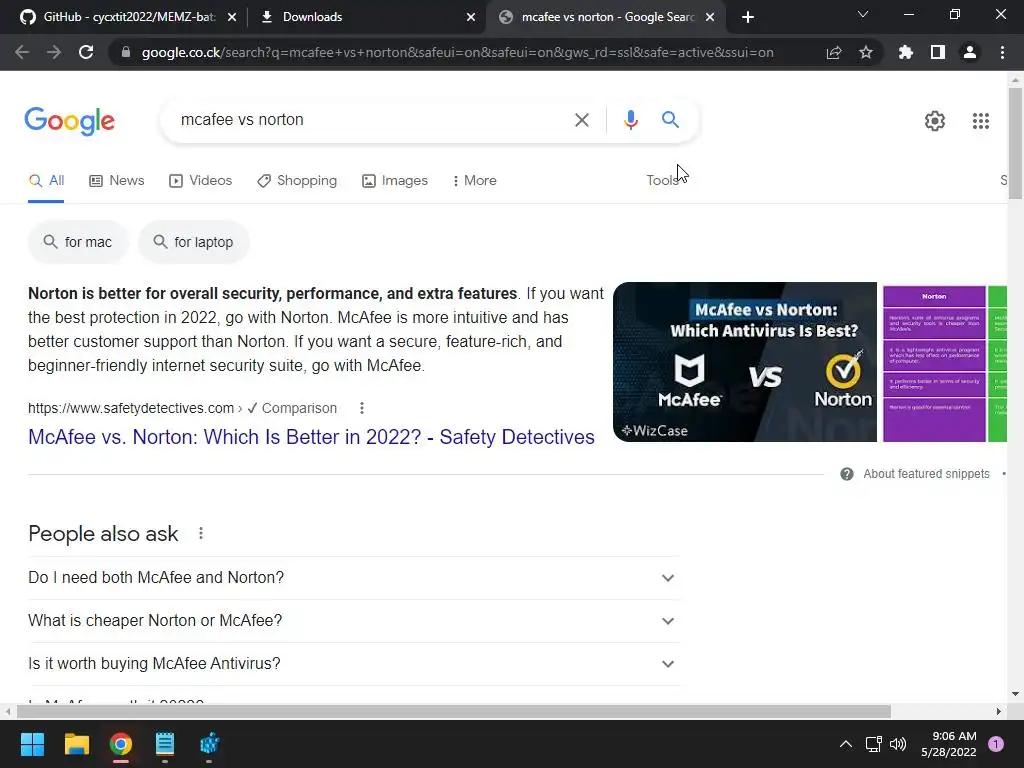Click the vertical scrollbar thumb
The image size is (1024, 768).
point(1015,144)
